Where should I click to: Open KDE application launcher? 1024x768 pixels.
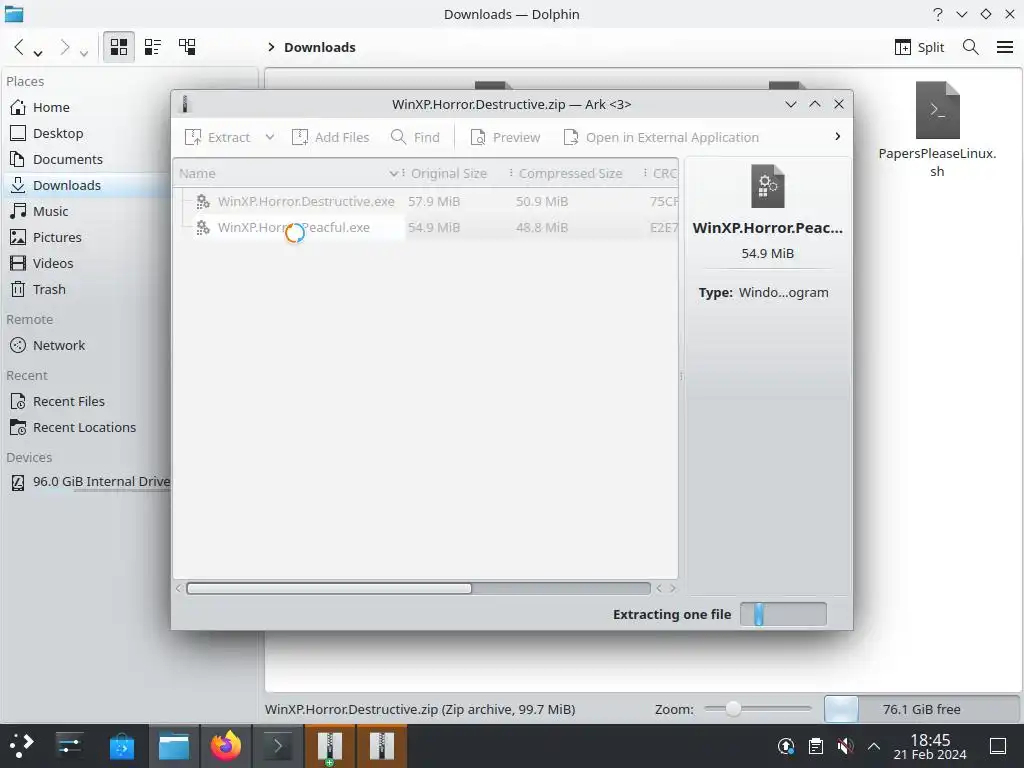(21, 746)
